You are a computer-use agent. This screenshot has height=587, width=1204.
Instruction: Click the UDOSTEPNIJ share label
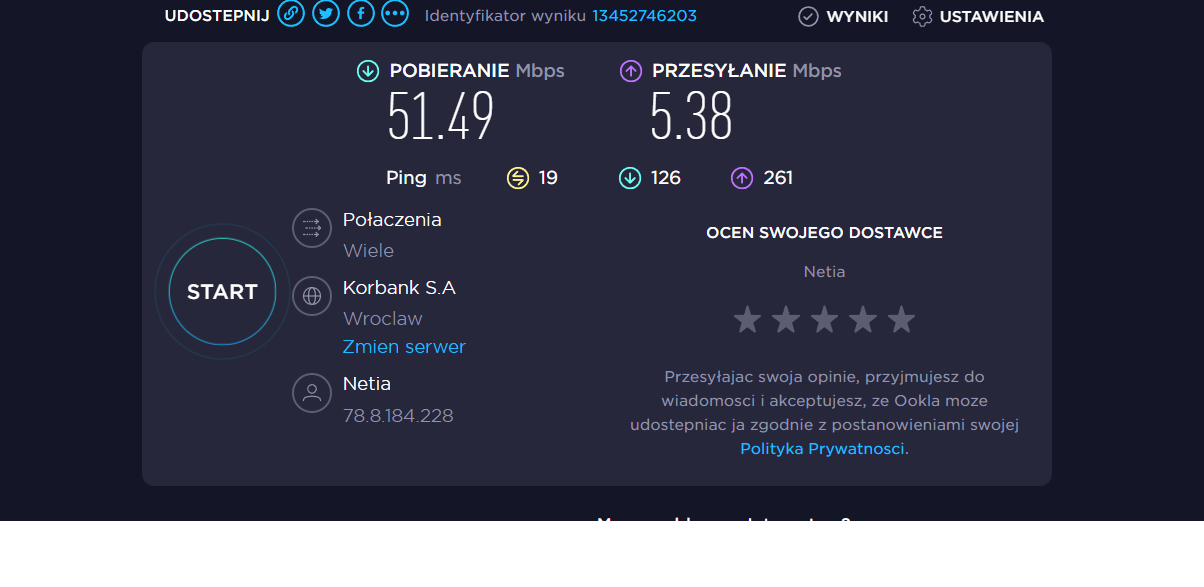pos(217,16)
